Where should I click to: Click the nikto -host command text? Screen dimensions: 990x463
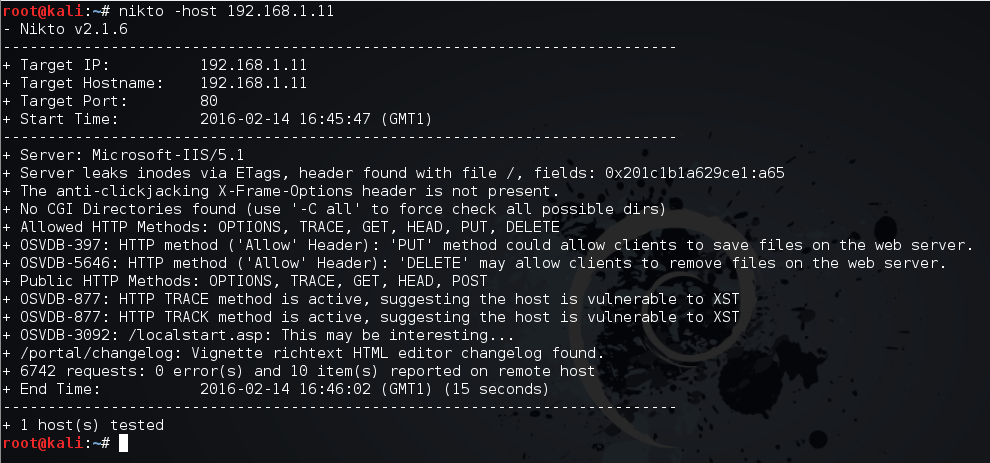pyautogui.click(x=227, y=11)
